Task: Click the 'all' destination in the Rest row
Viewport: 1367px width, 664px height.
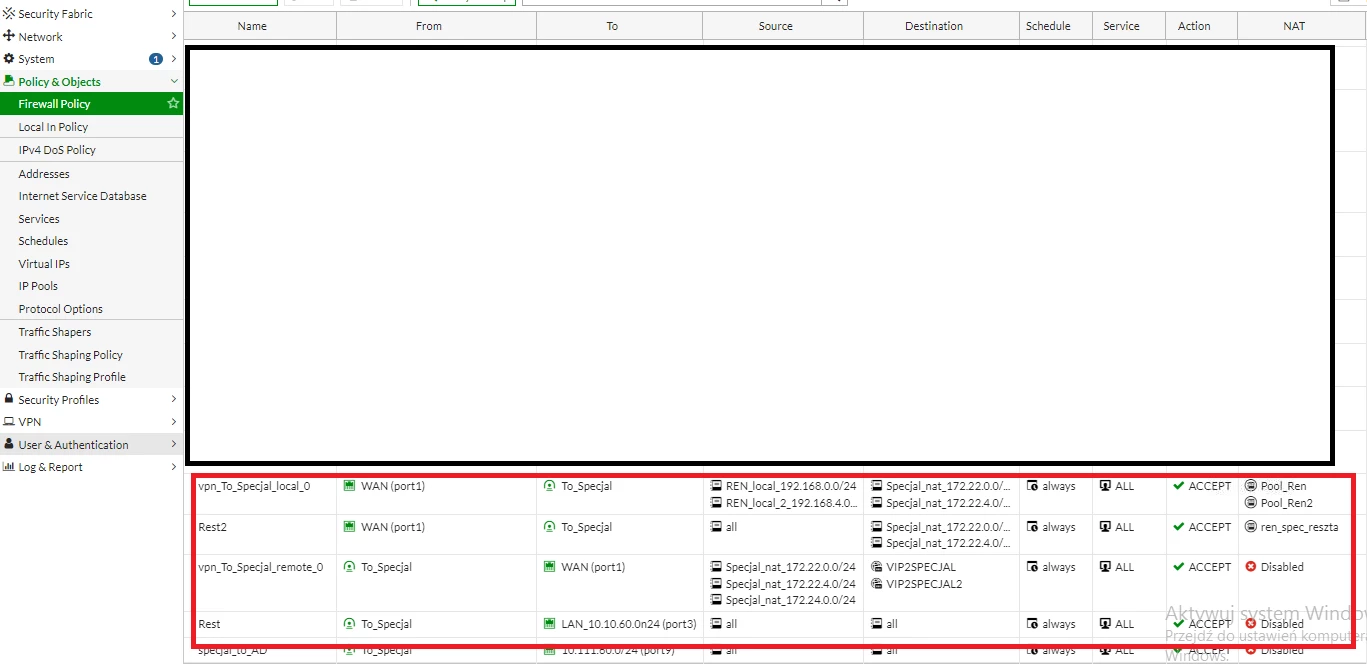Action: pos(892,624)
